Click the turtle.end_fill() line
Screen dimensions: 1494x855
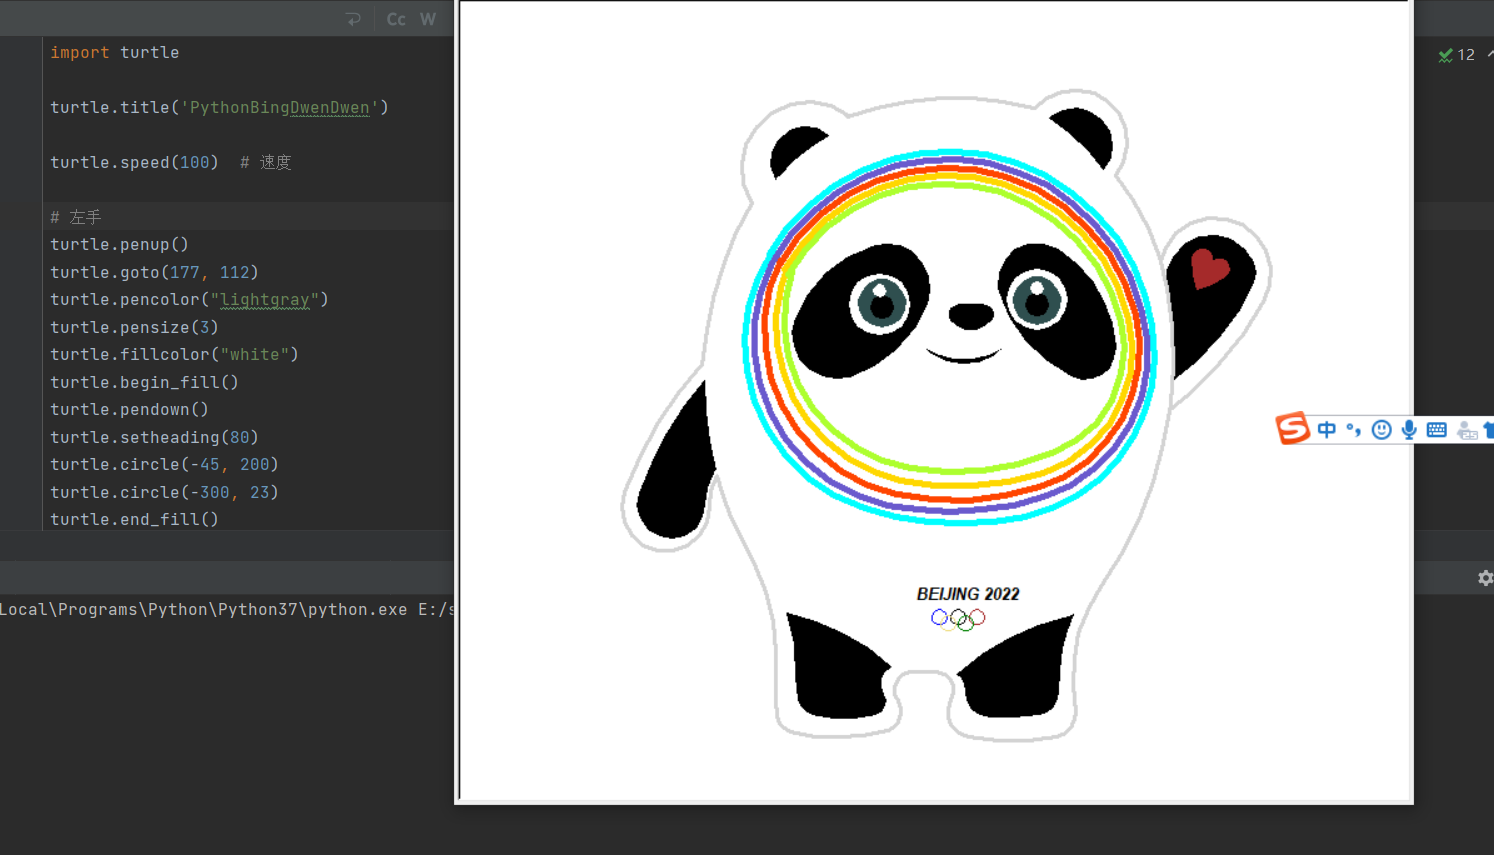134,519
